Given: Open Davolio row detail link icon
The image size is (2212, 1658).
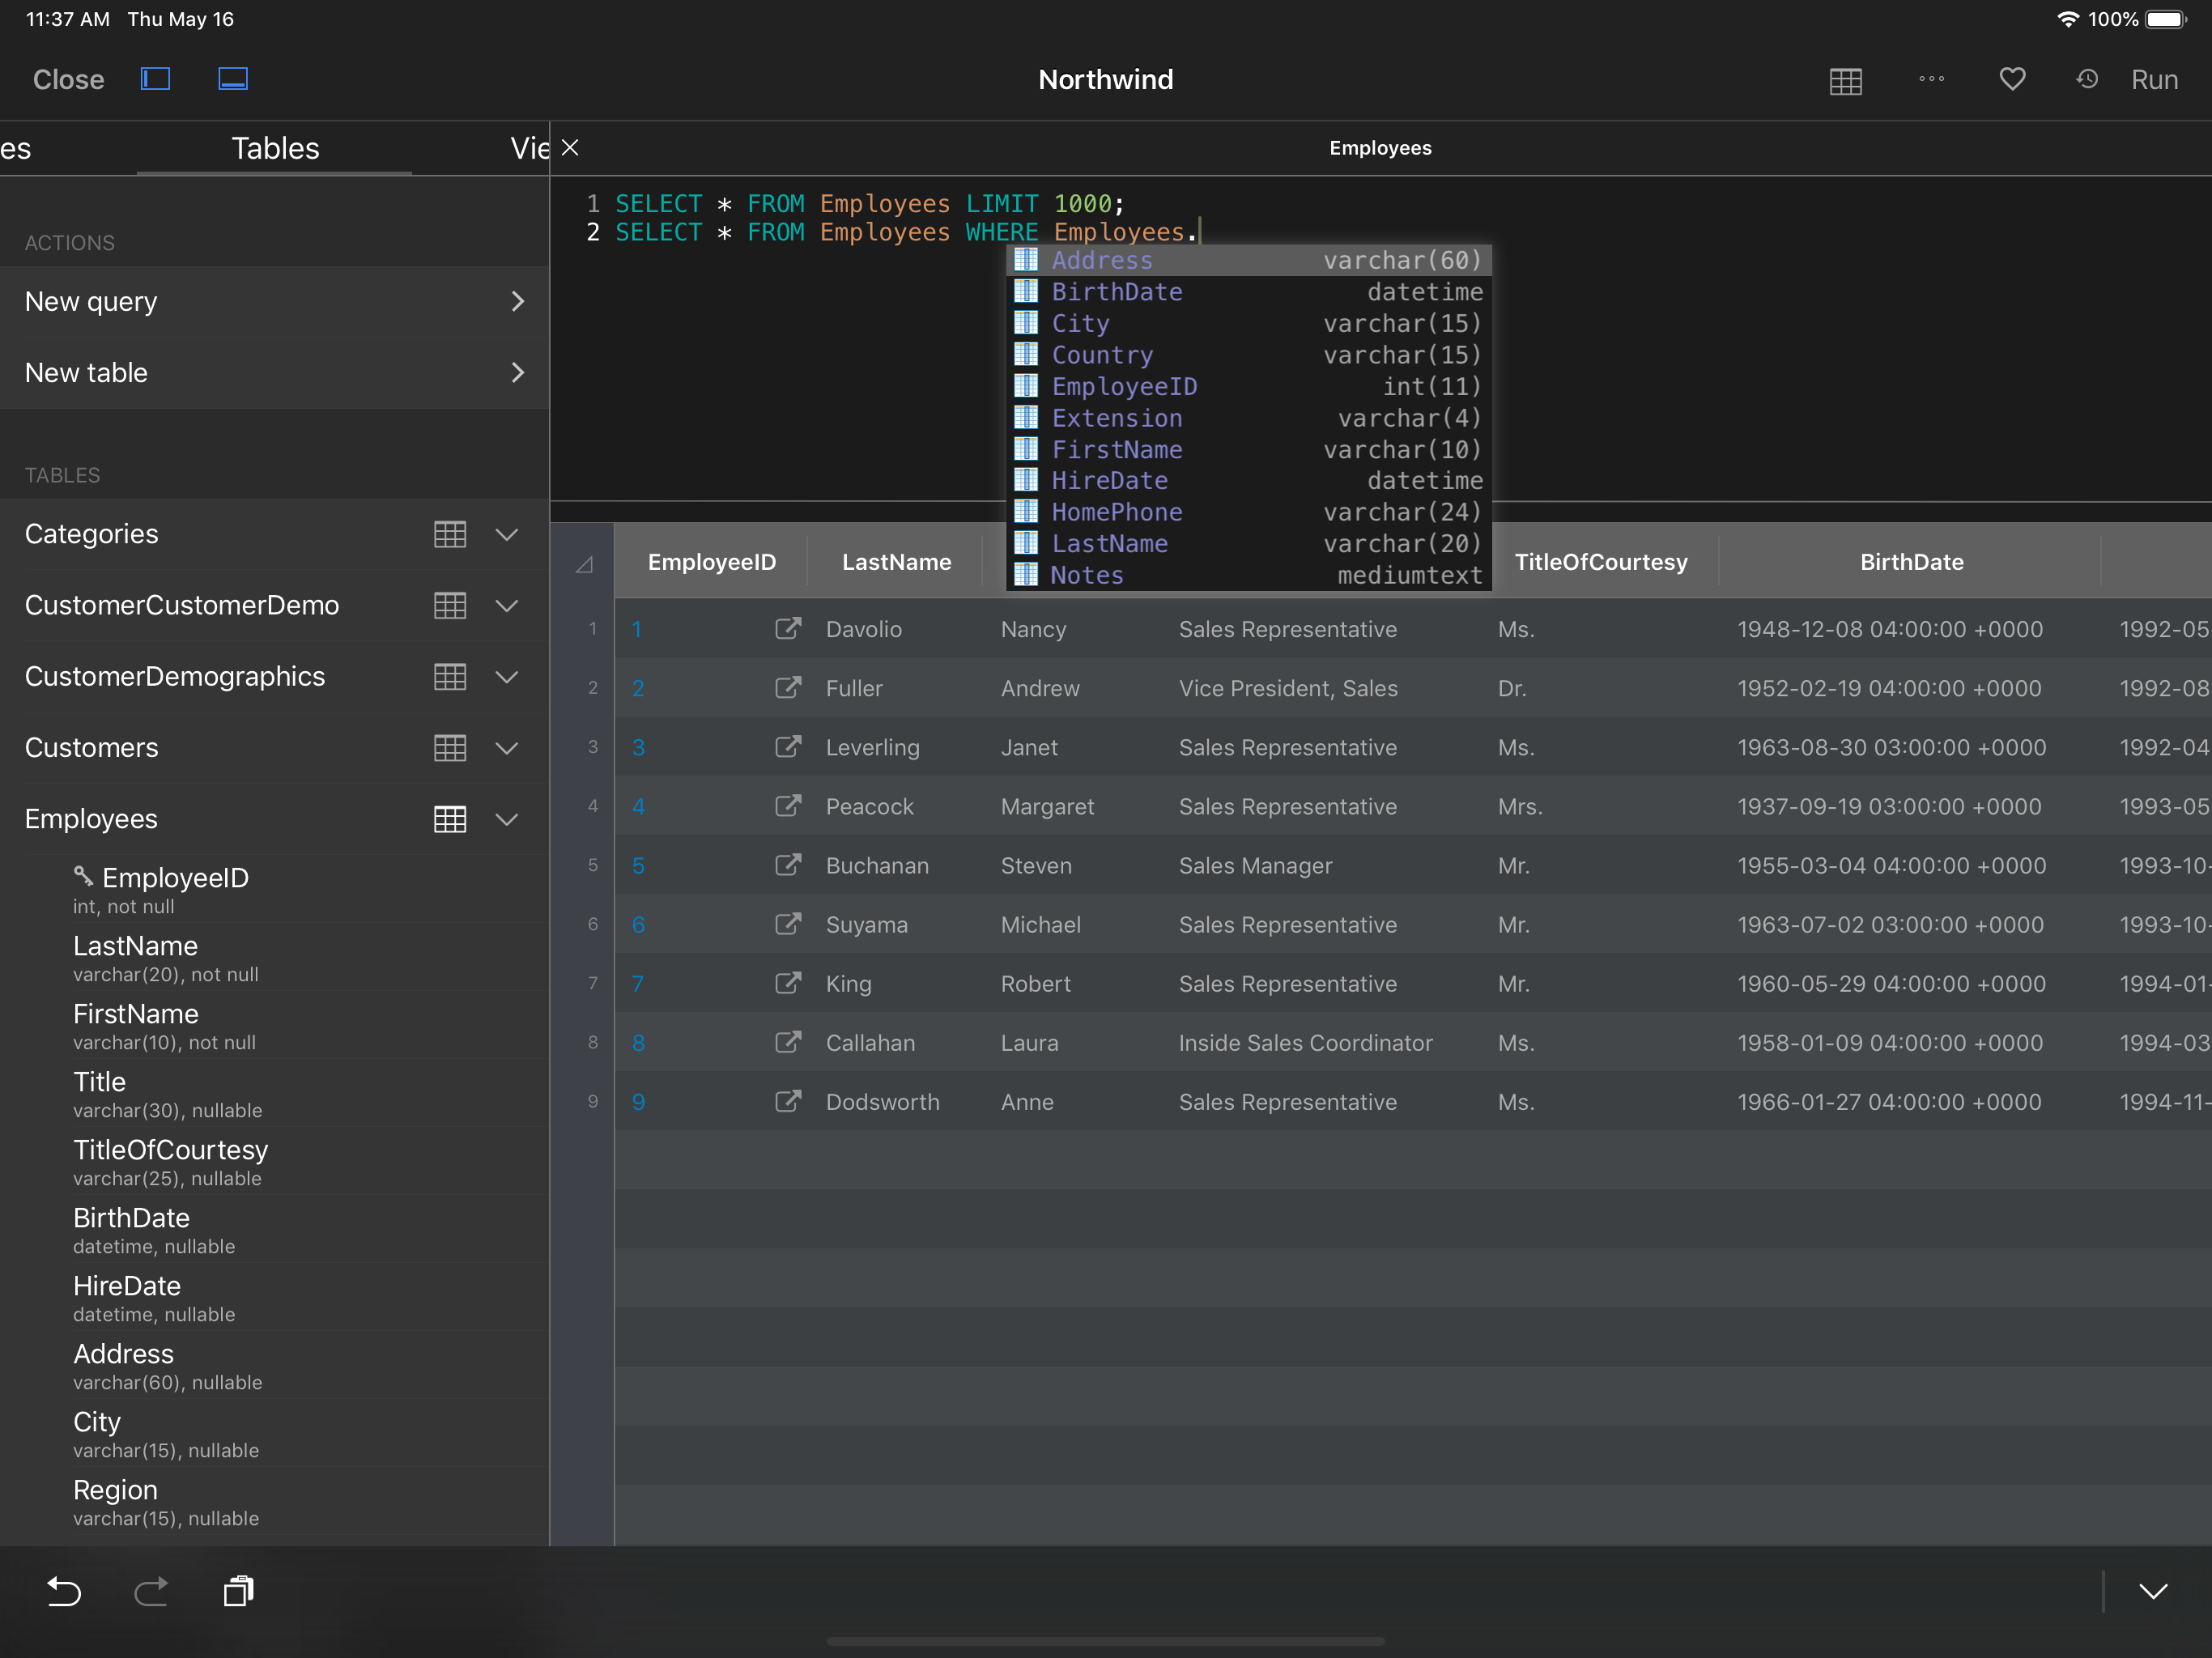Looking at the screenshot, I should pos(788,629).
